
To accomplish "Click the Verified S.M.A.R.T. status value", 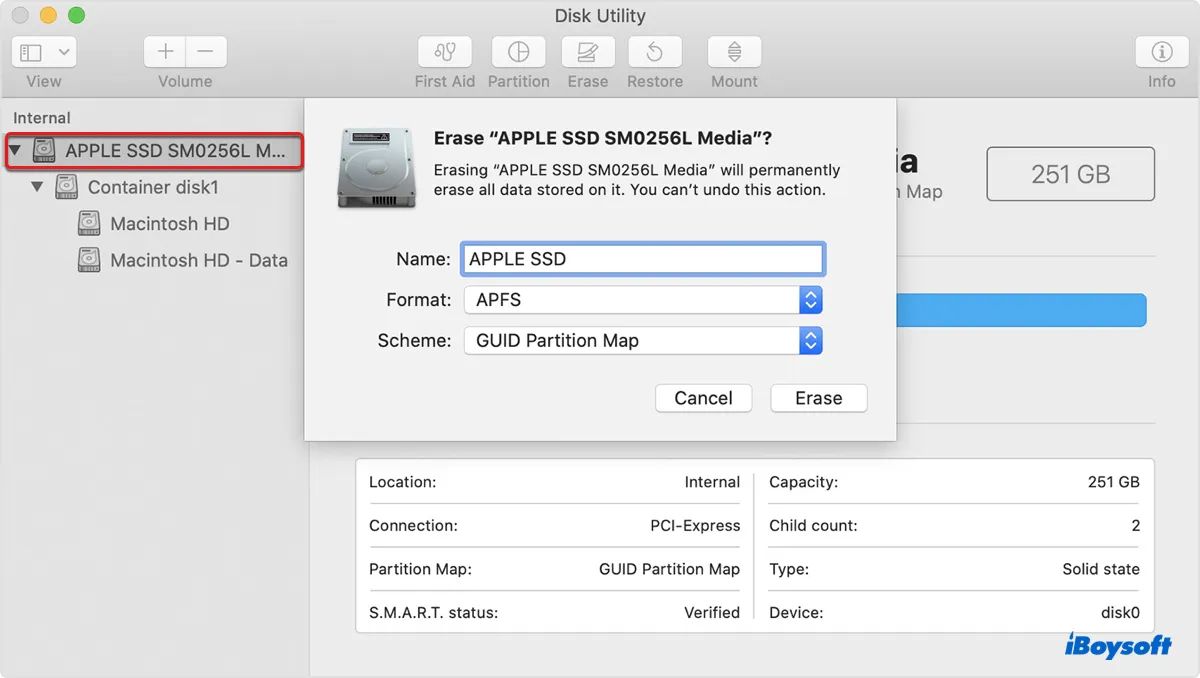I will [x=712, y=612].
